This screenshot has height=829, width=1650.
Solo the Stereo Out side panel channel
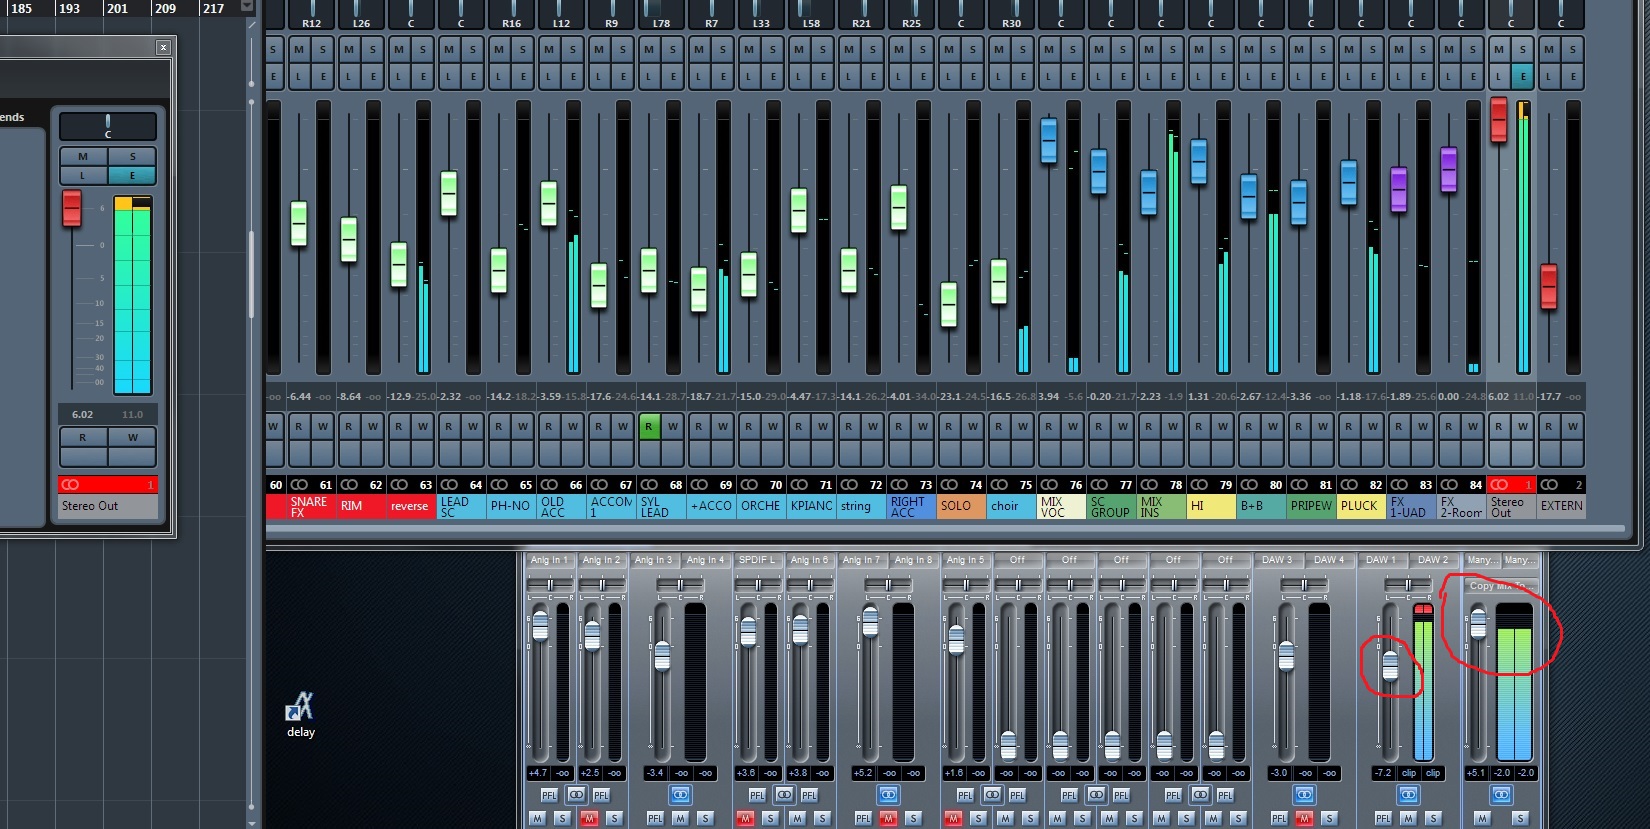pyautogui.click(x=132, y=156)
